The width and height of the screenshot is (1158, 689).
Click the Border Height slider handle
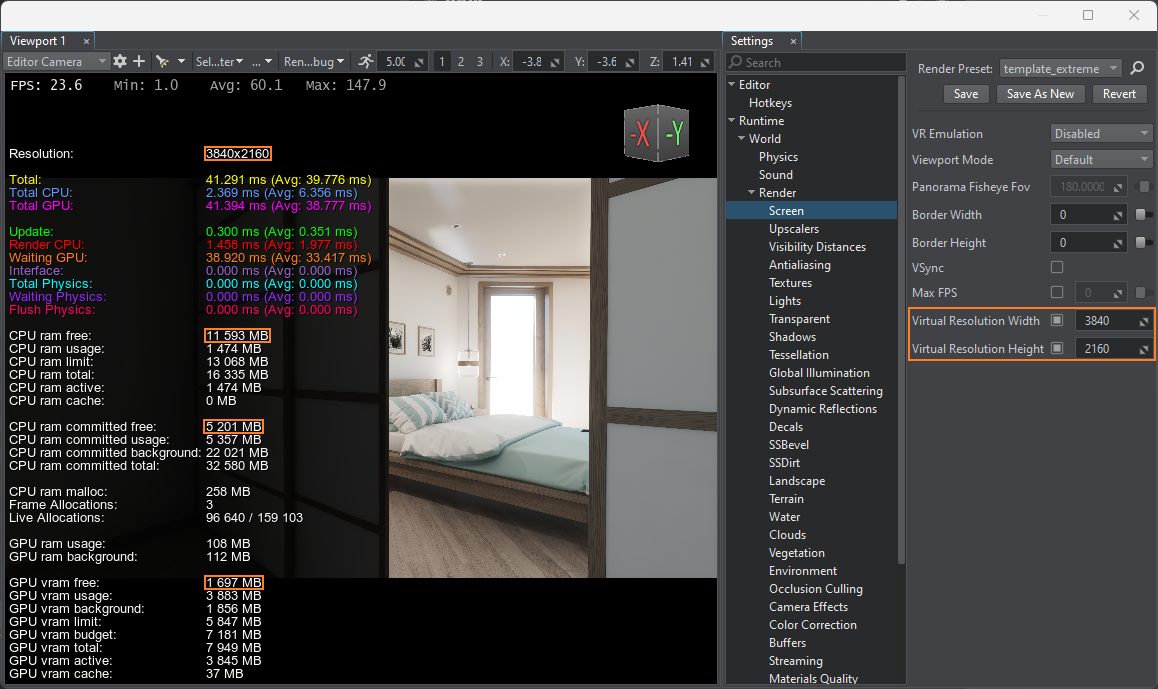[1140, 242]
